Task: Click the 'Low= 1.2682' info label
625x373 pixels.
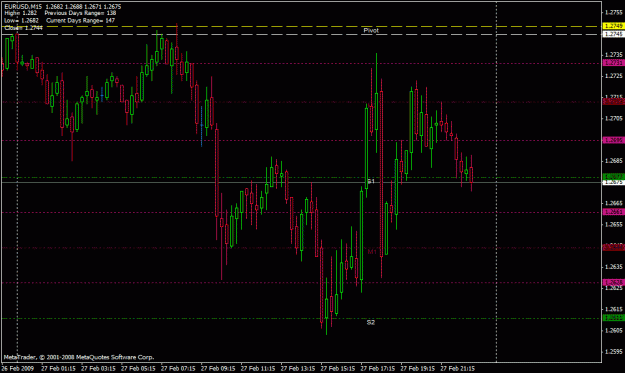Action: [22, 20]
